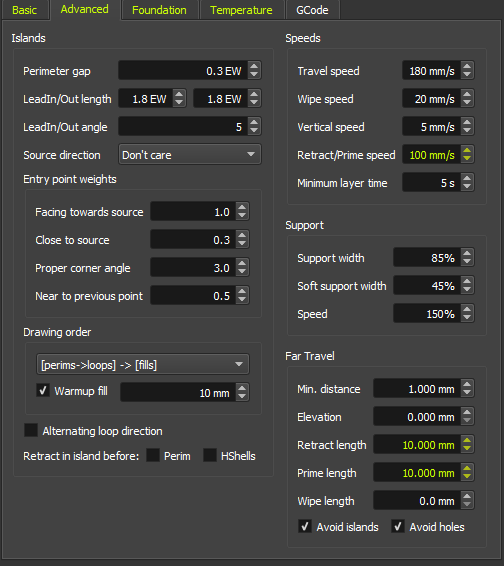The image size is (504, 566).
Task: Expand the Drawing order dropdown
Action: click(143, 364)
